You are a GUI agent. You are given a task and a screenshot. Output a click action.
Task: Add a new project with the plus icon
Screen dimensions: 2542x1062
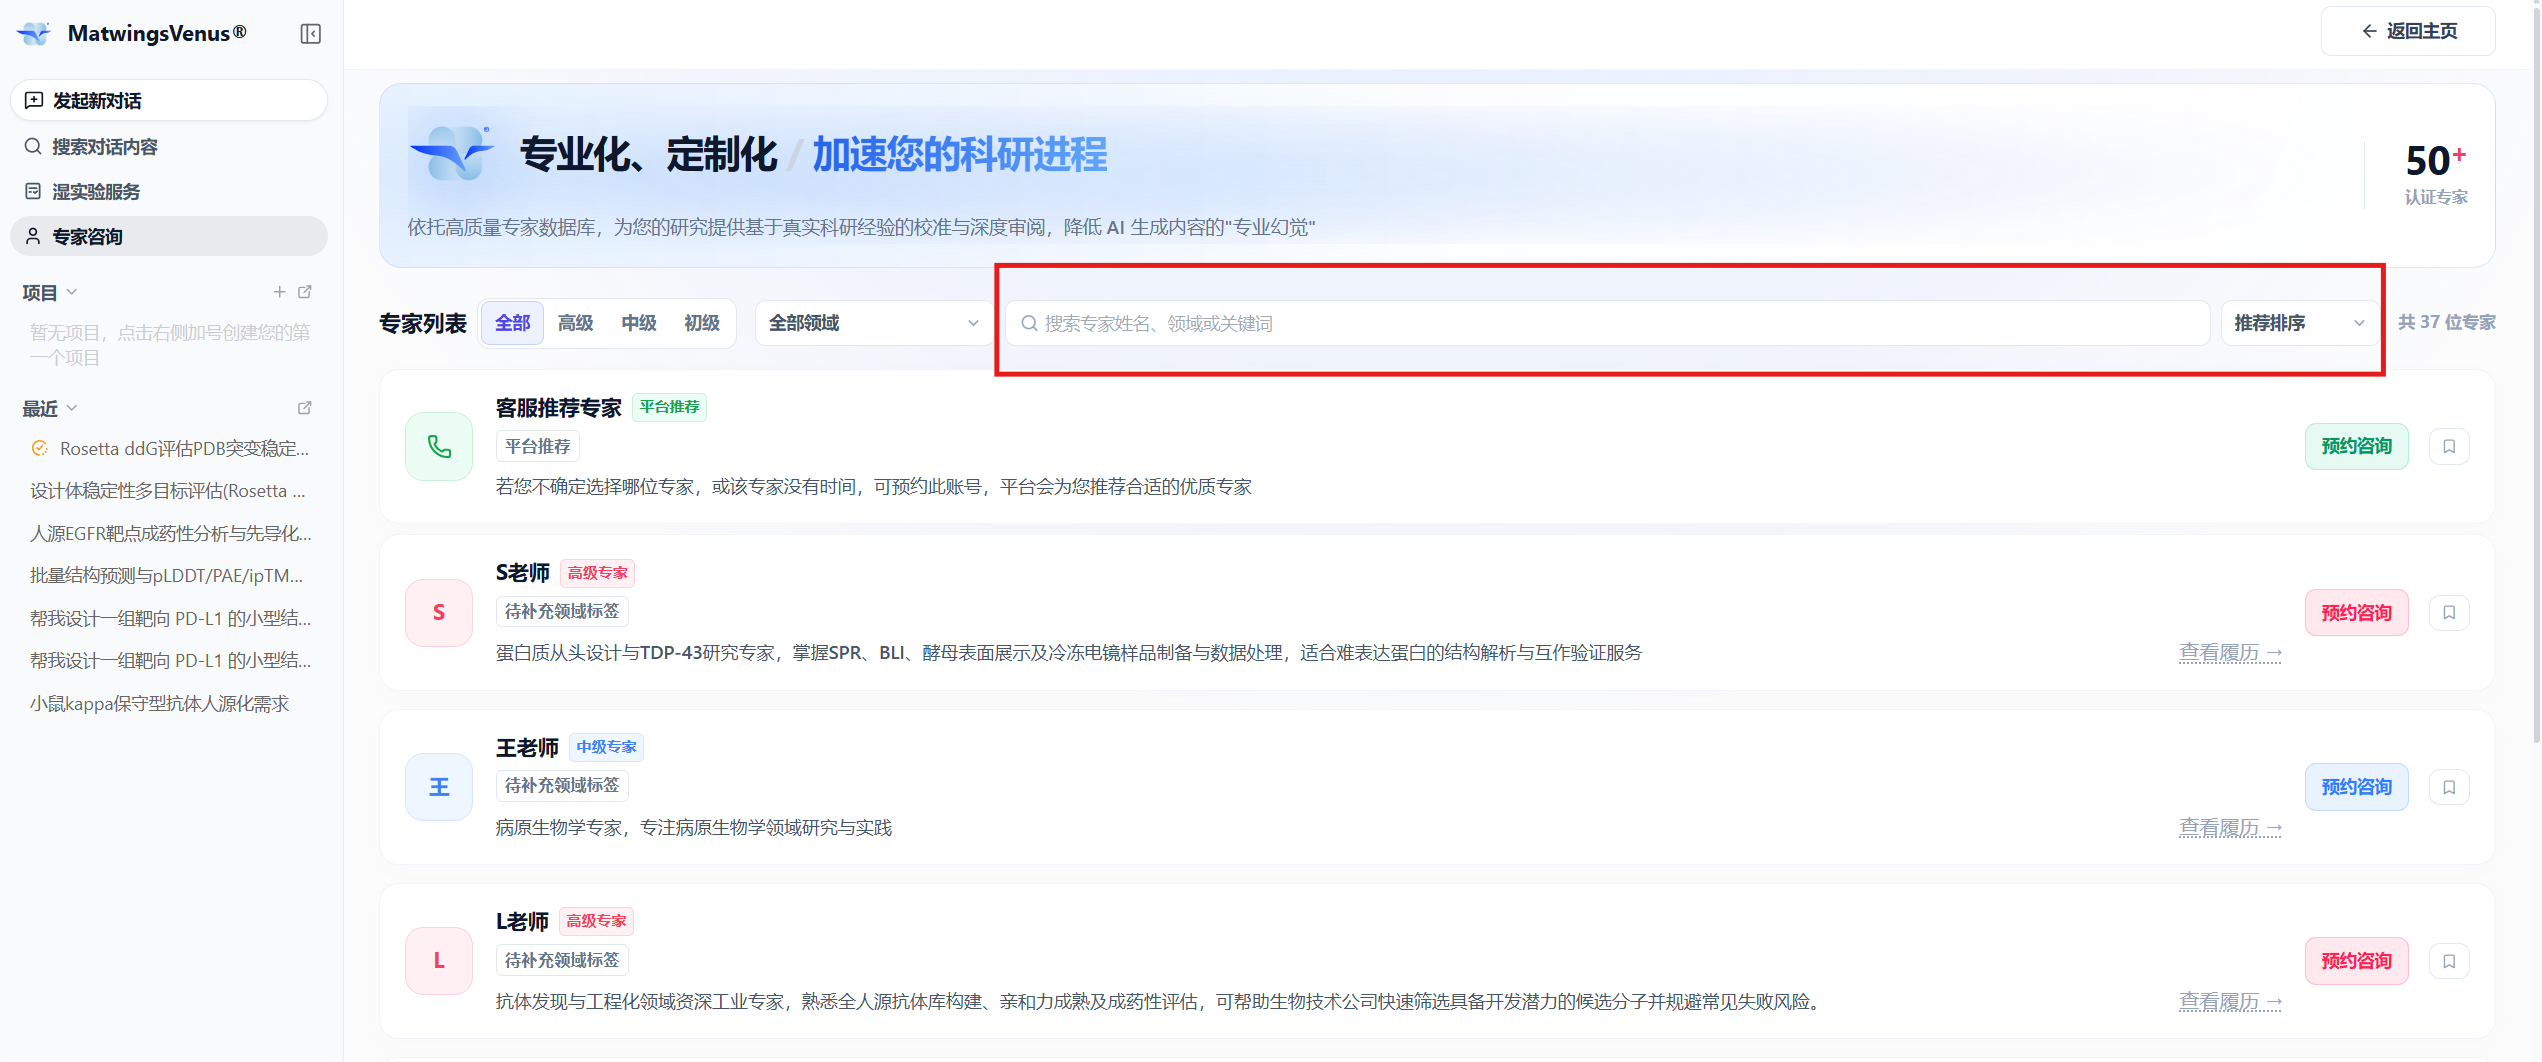(x=280, y=292)
